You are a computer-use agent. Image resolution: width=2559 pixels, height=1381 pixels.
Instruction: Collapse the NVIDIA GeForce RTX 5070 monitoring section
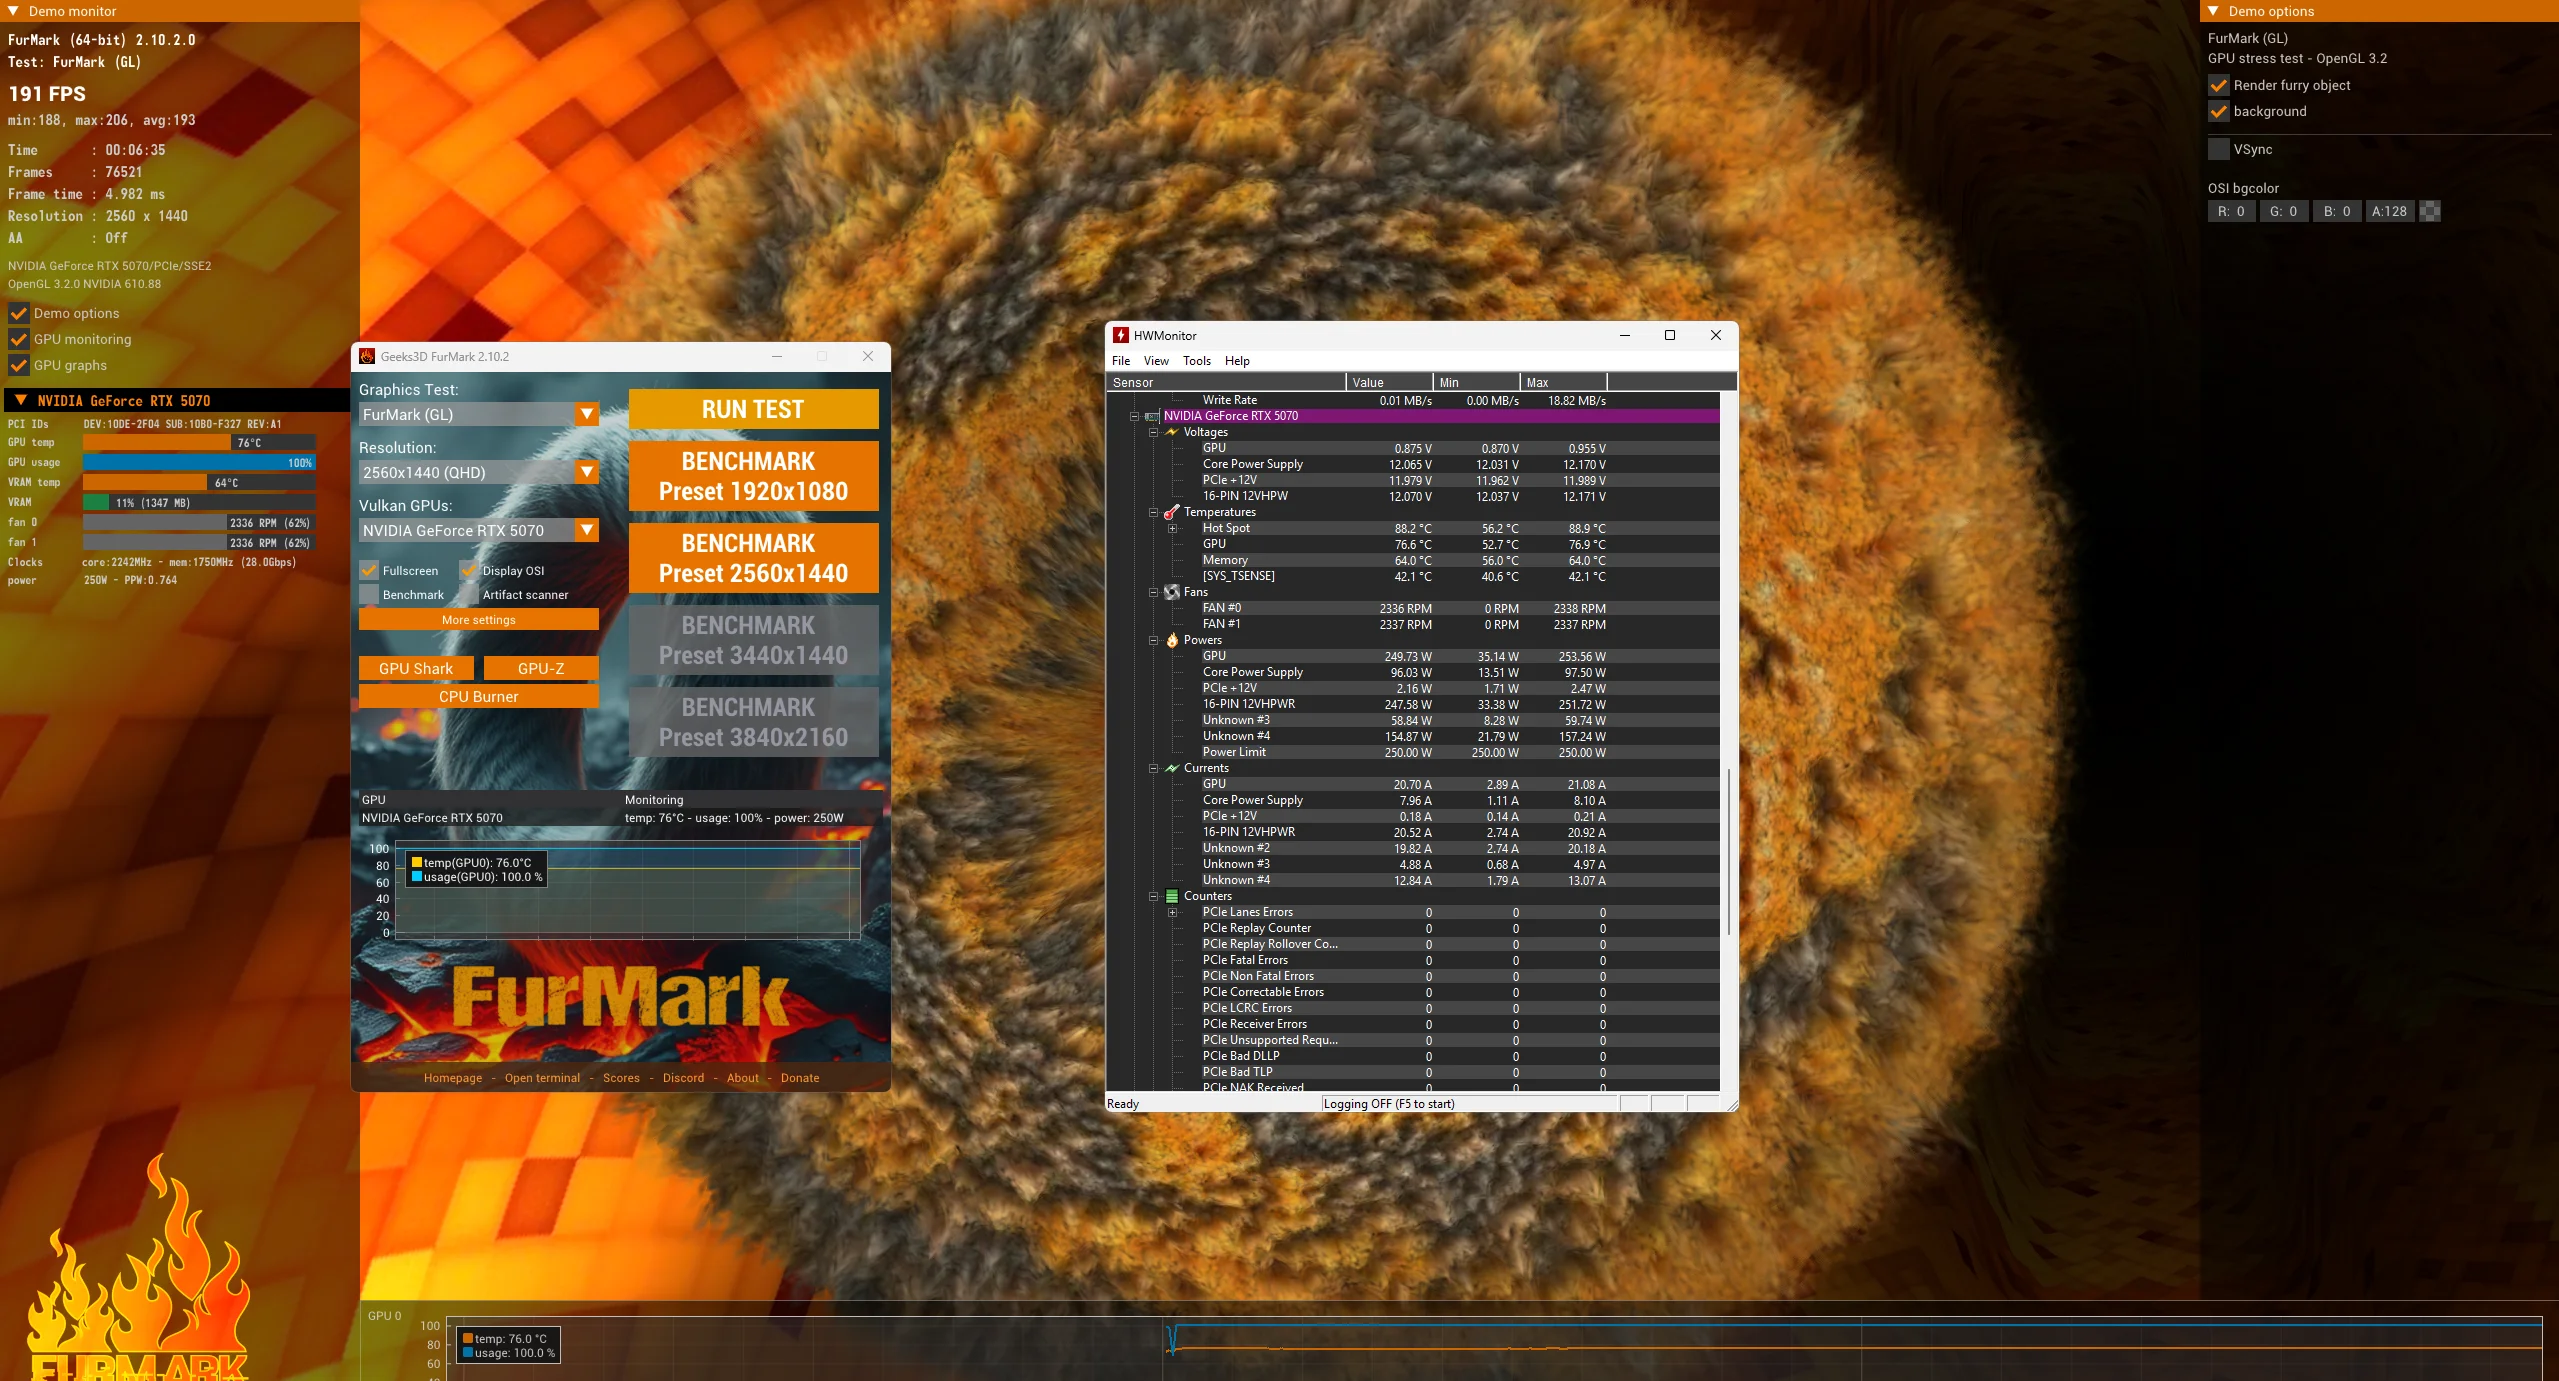20,401
